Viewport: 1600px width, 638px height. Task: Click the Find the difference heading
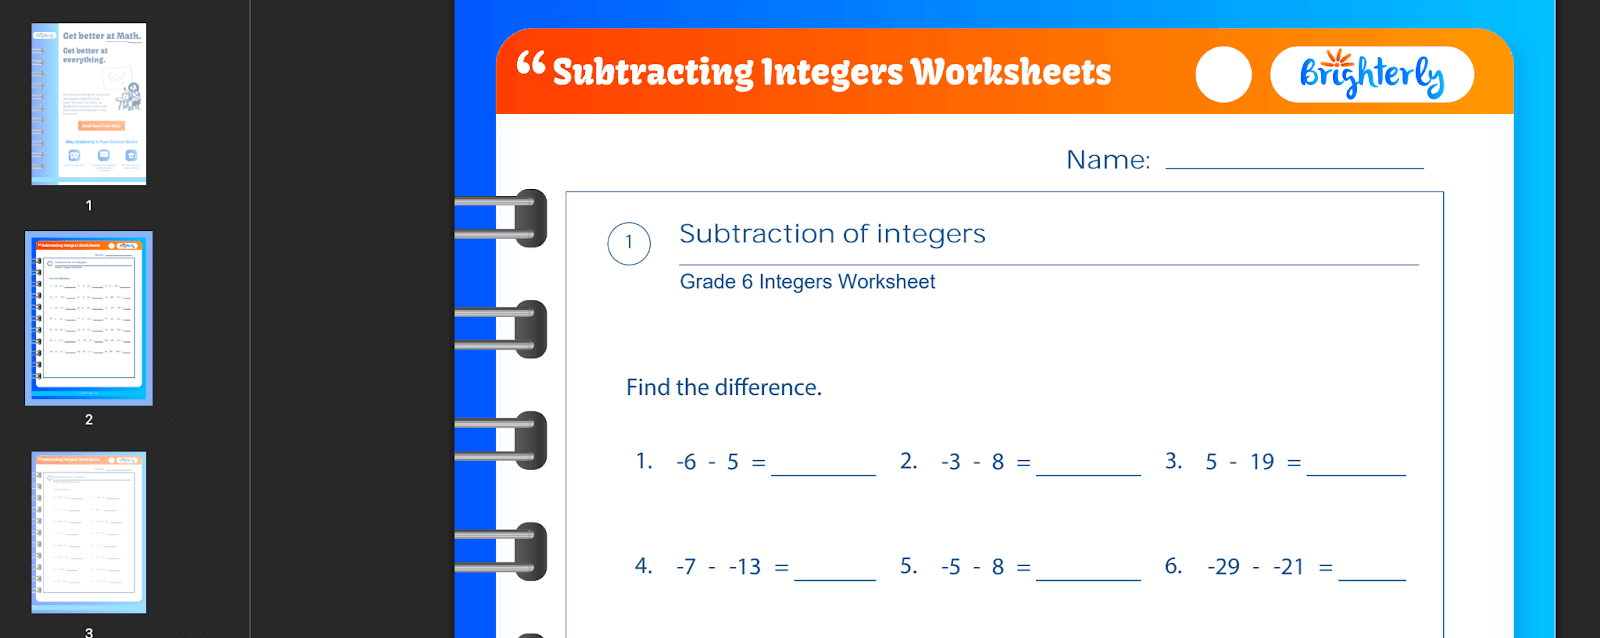722,387
